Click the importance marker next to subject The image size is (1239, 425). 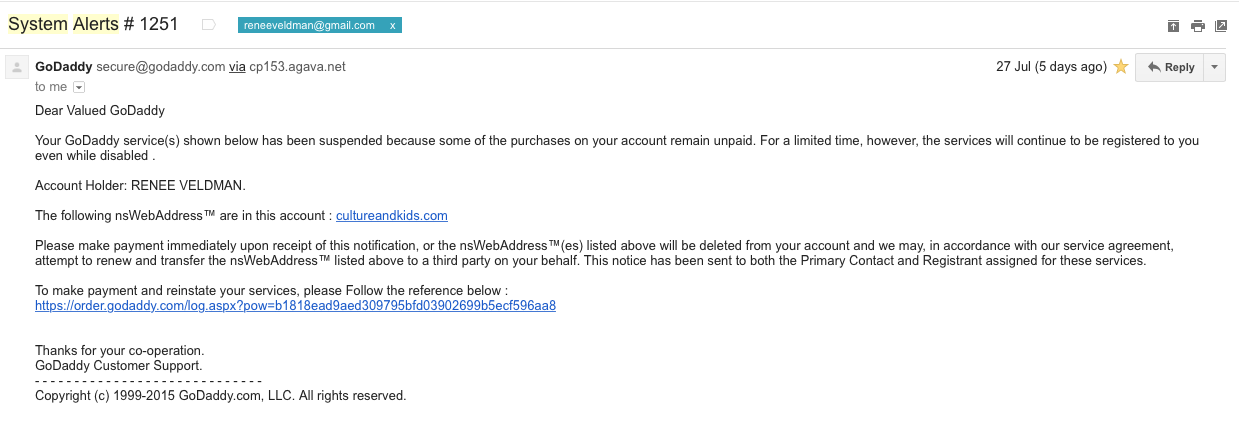(208, 25)
